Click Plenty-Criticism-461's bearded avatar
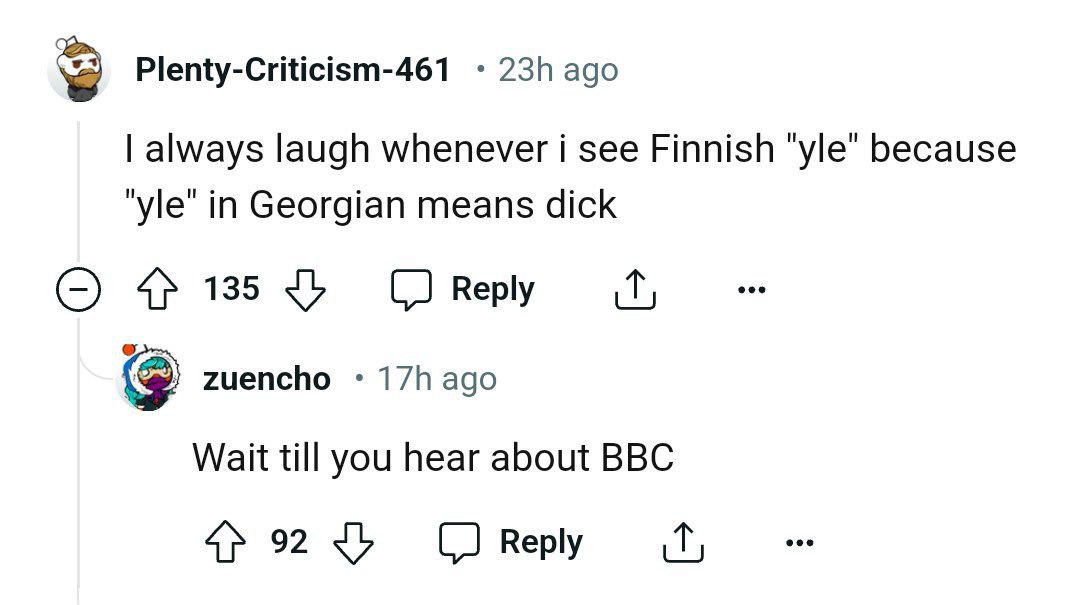 (79, 69)
